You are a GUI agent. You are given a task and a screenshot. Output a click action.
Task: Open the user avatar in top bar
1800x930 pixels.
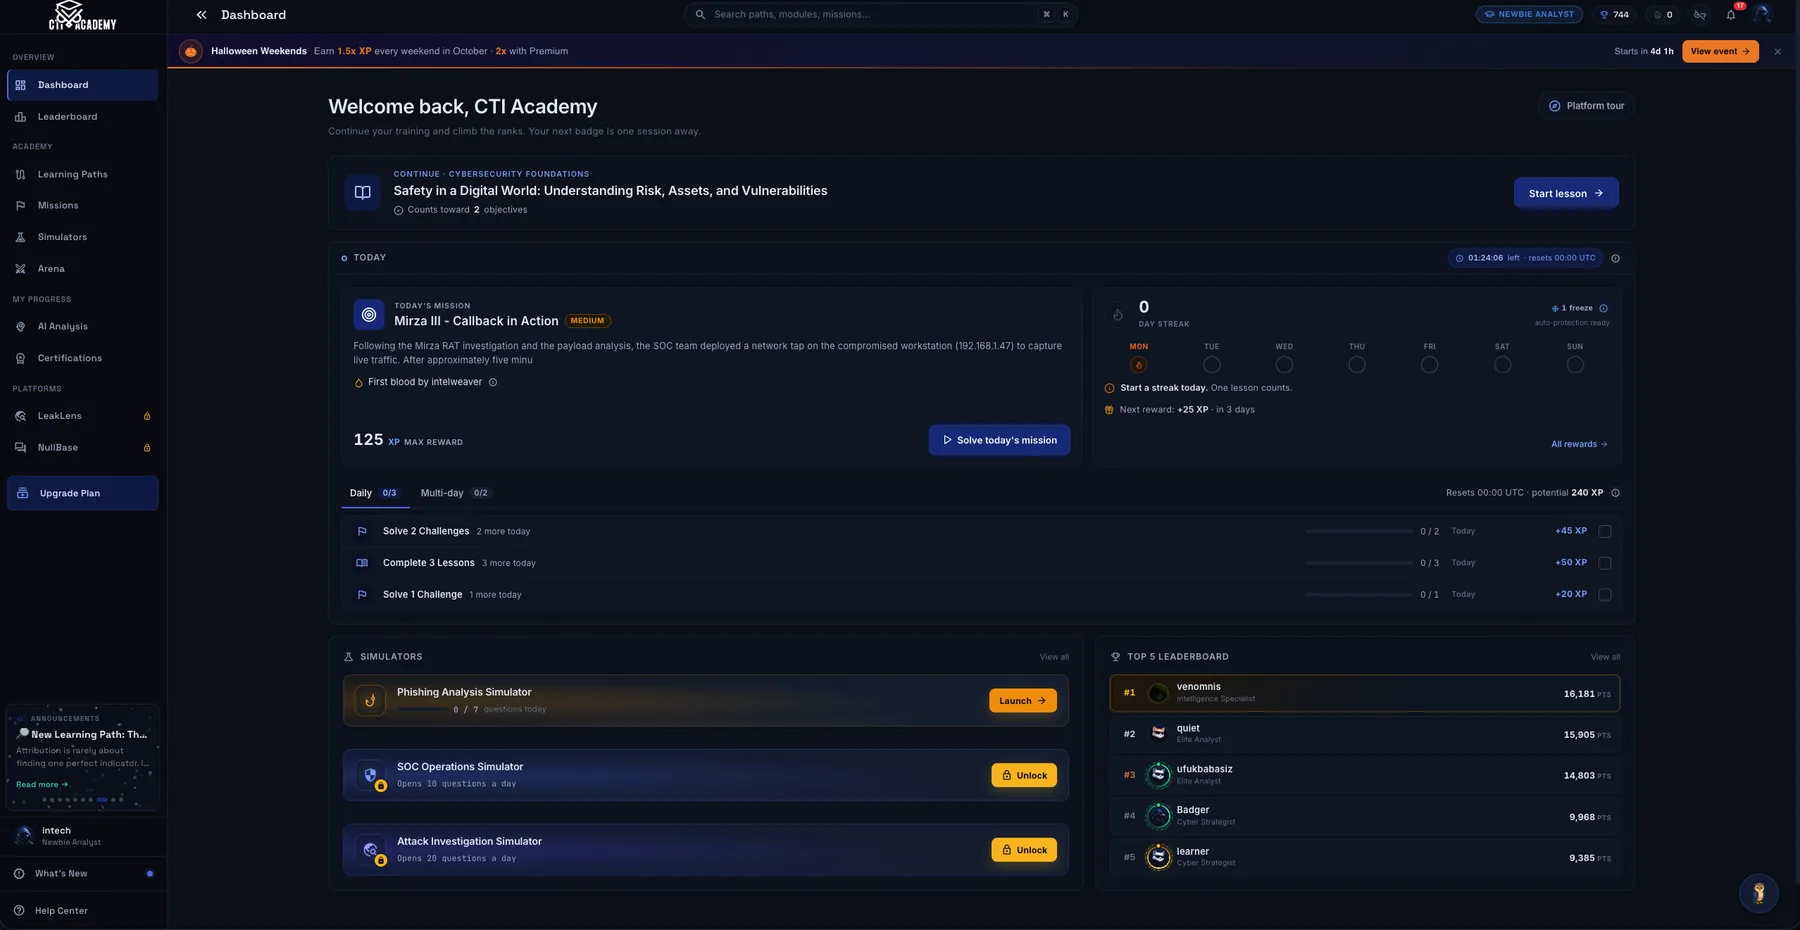(x=1762, y=14)
